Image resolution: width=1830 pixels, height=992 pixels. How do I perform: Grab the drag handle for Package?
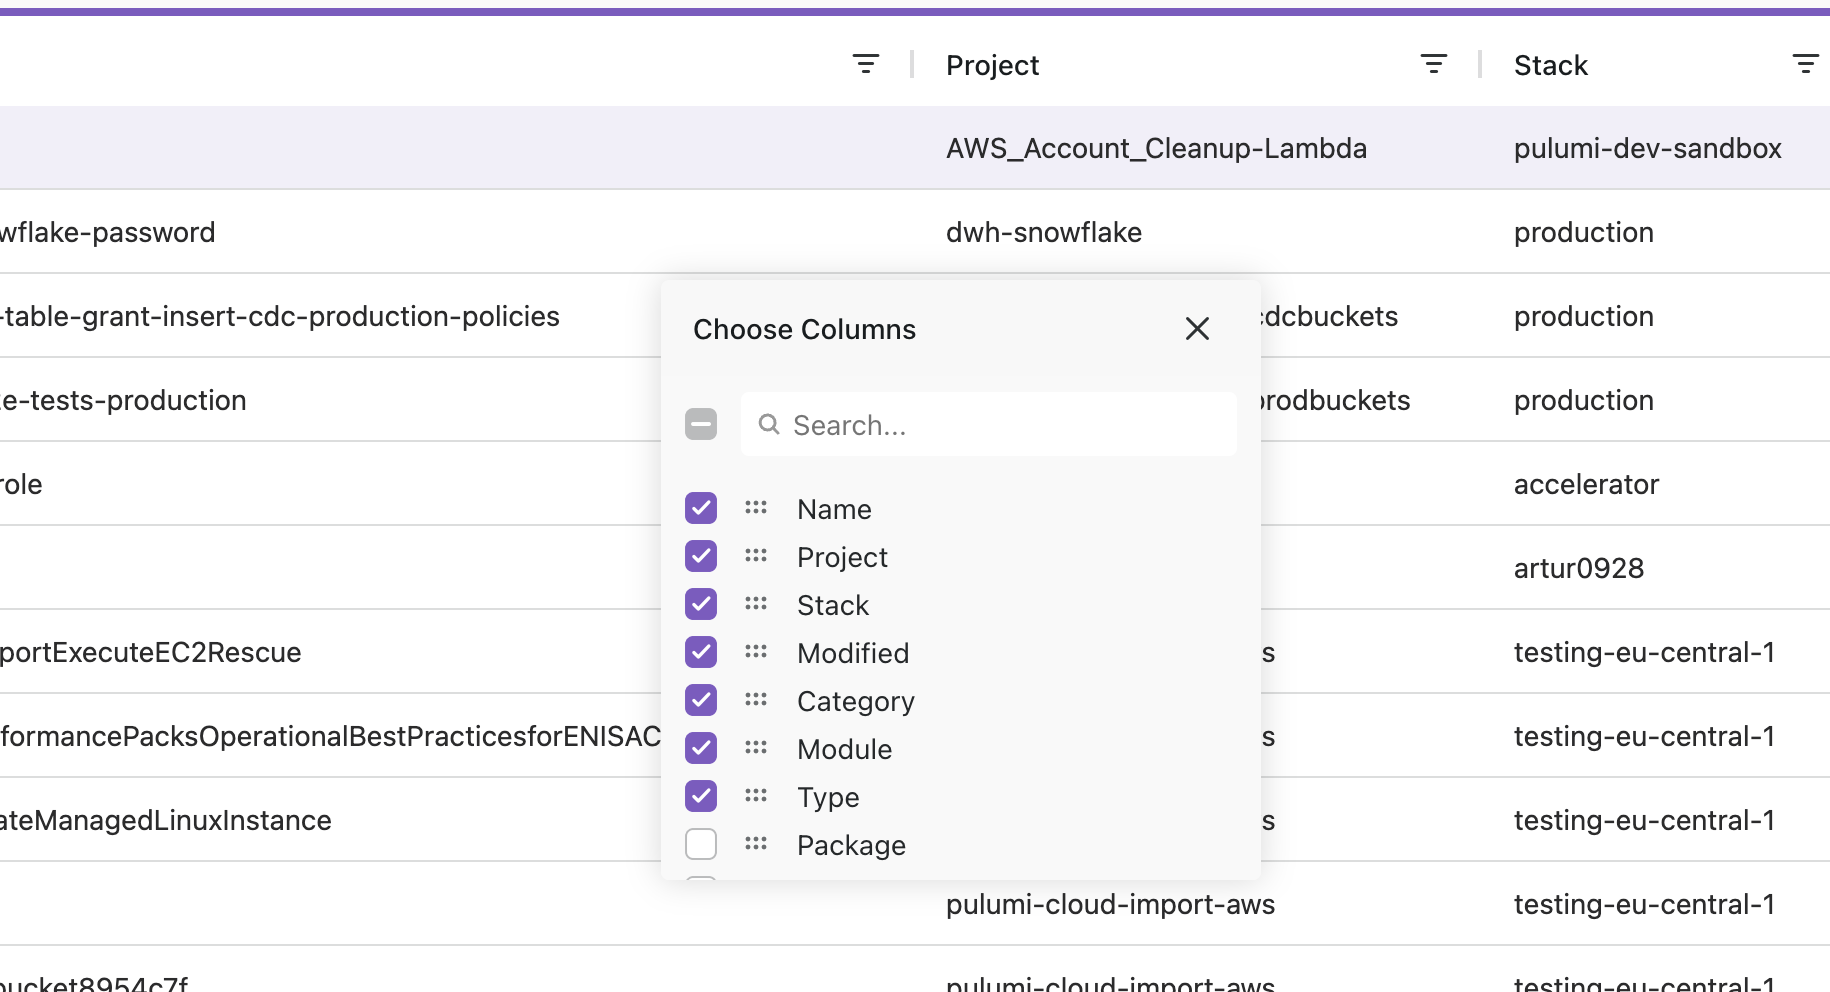pyautogui.click(x=756, y=844)
